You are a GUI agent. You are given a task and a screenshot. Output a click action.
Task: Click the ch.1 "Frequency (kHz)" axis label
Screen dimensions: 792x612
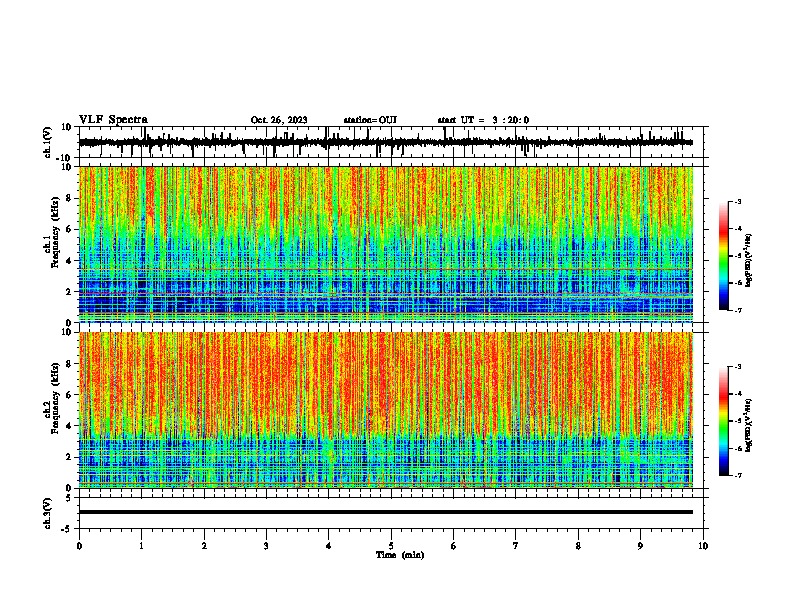click(55, 232)
